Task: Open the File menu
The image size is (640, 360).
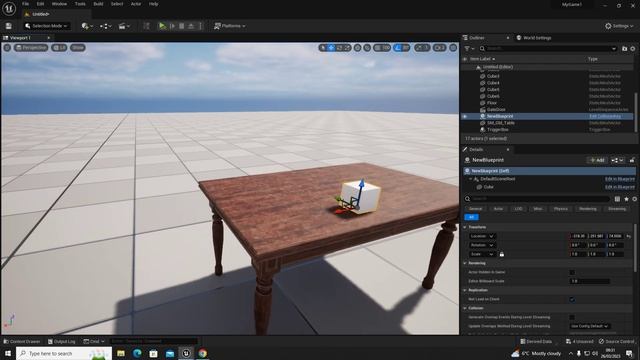Action: coord(25,4)
